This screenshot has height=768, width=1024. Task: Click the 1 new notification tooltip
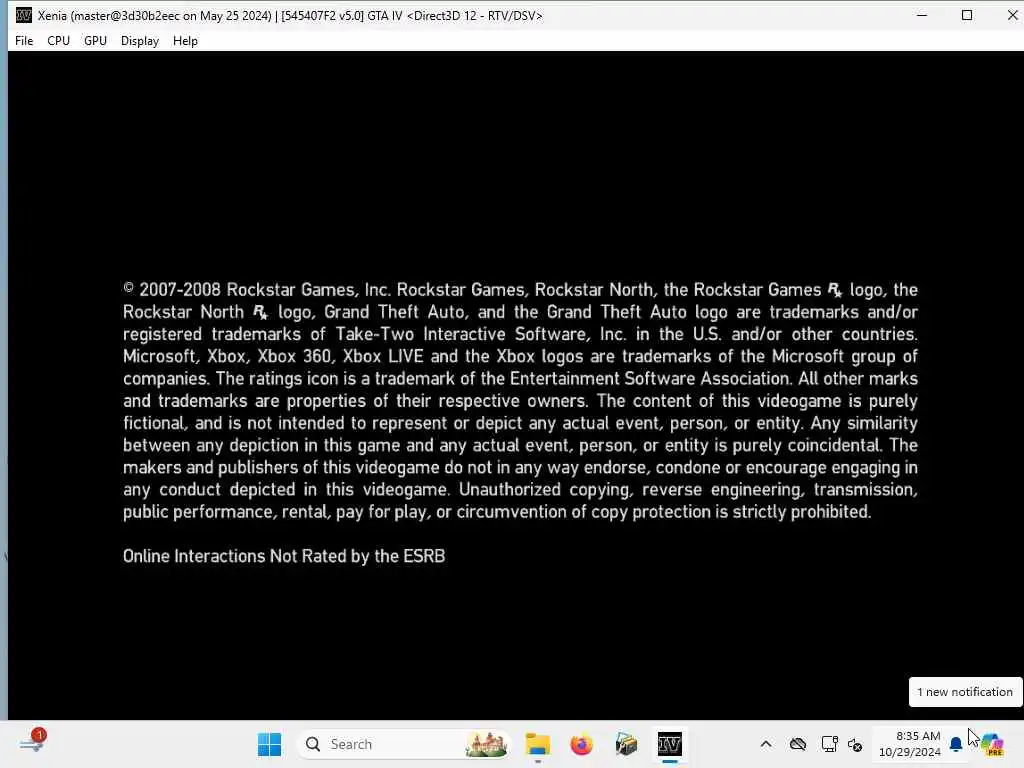[x=965, y=692]
